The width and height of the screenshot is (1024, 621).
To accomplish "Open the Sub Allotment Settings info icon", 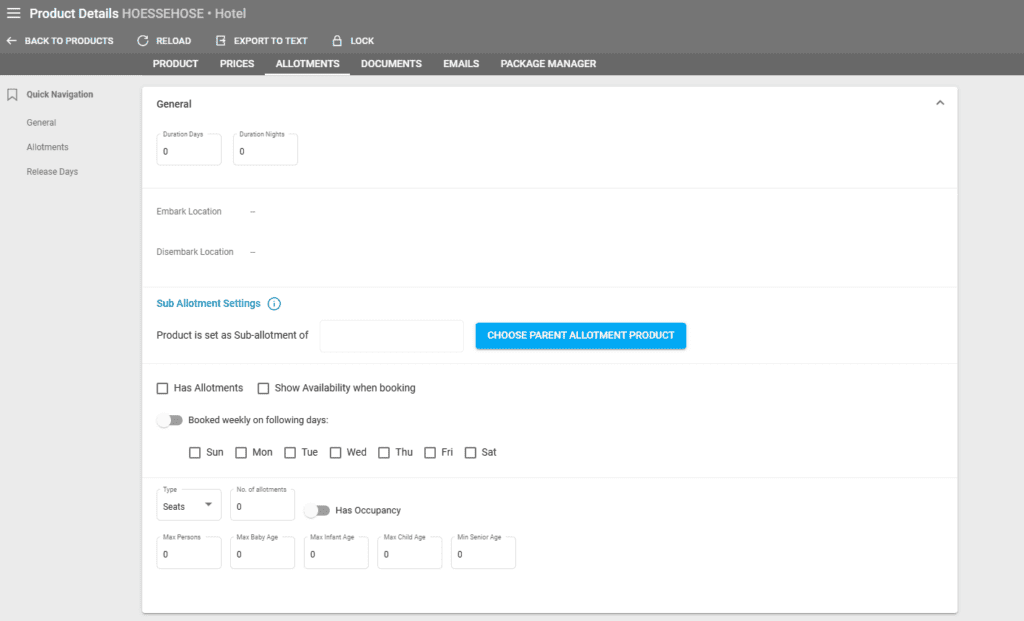I will pos(274,304).
